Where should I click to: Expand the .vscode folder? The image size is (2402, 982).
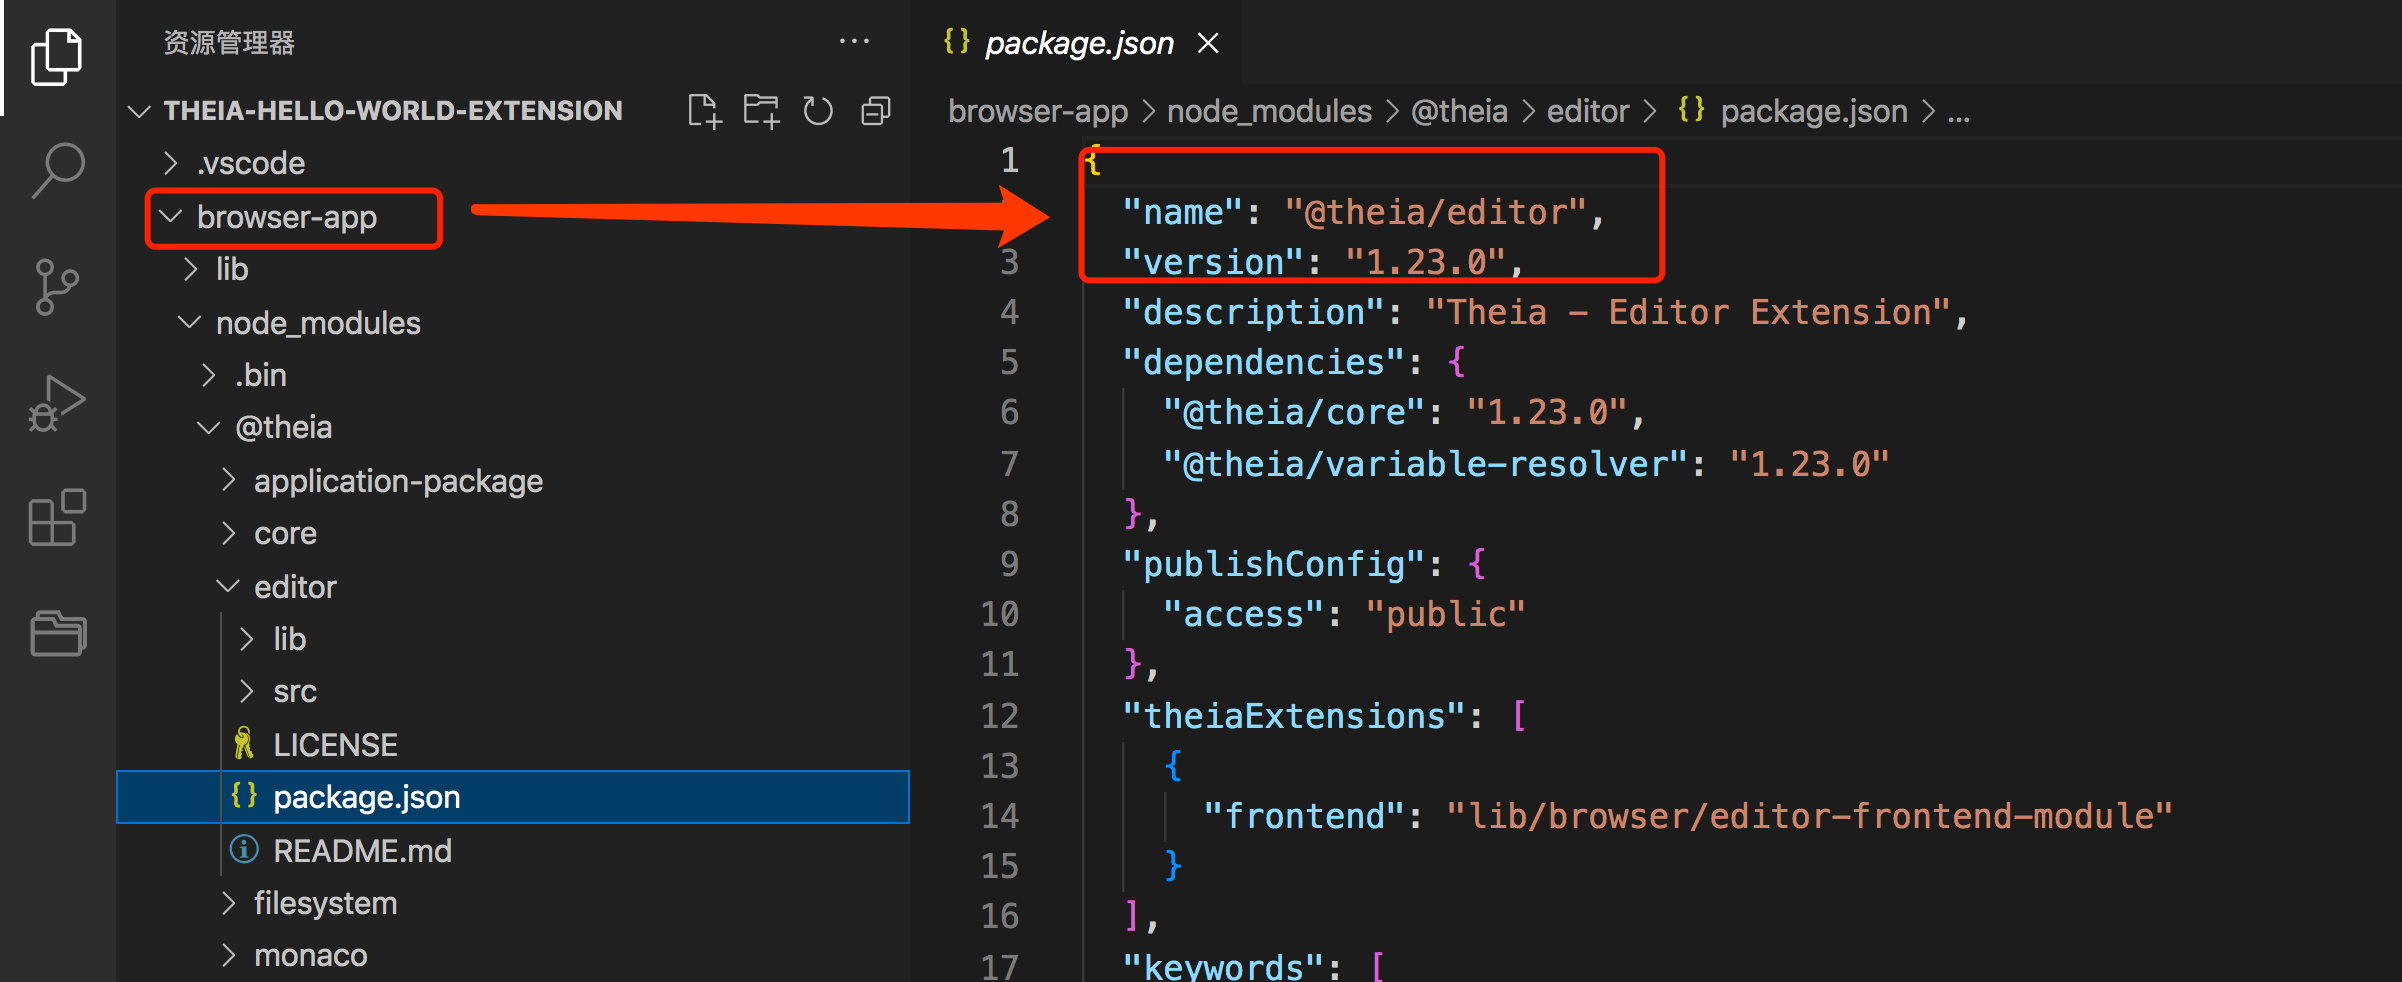click(171, 163)
